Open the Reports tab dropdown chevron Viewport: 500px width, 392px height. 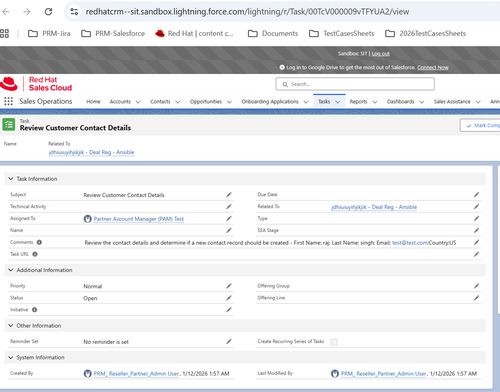(x=375, y=102)
